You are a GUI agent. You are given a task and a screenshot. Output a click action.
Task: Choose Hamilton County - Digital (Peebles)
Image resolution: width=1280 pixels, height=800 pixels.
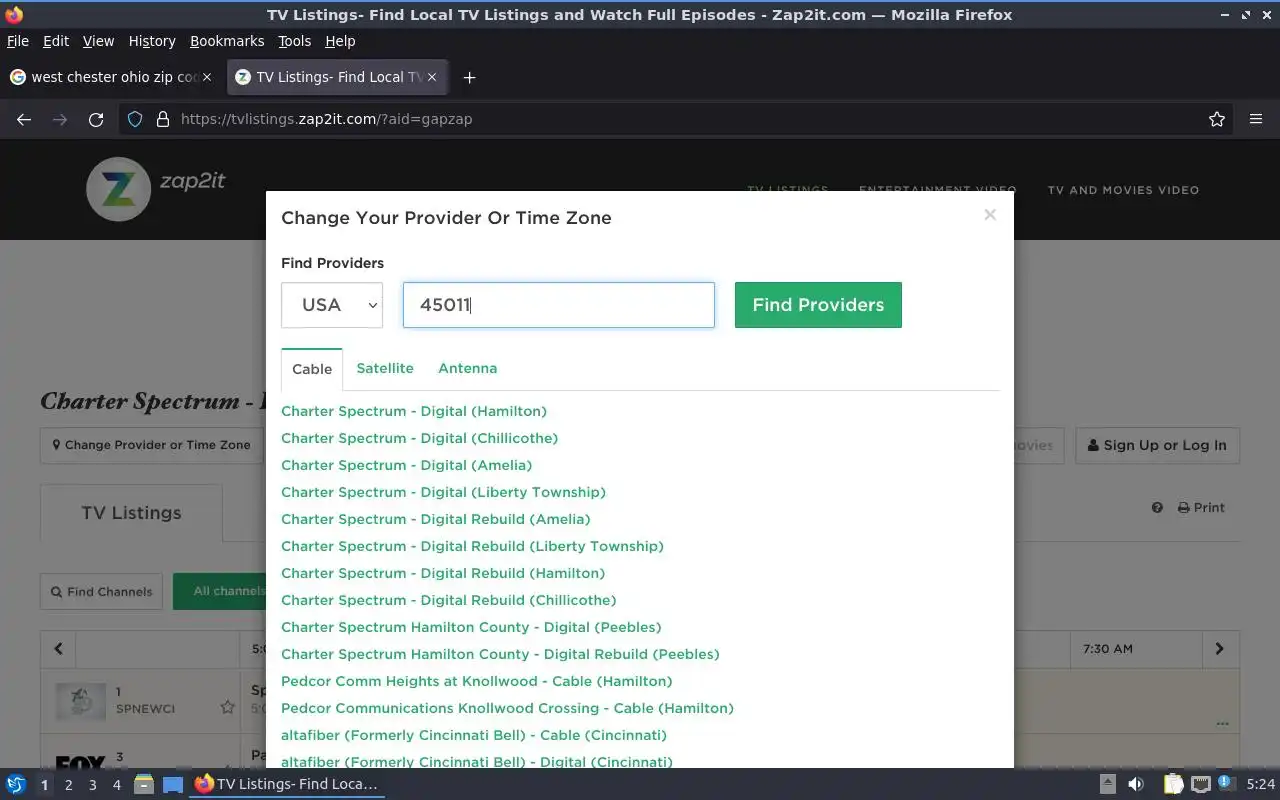[x=471, y=627]
